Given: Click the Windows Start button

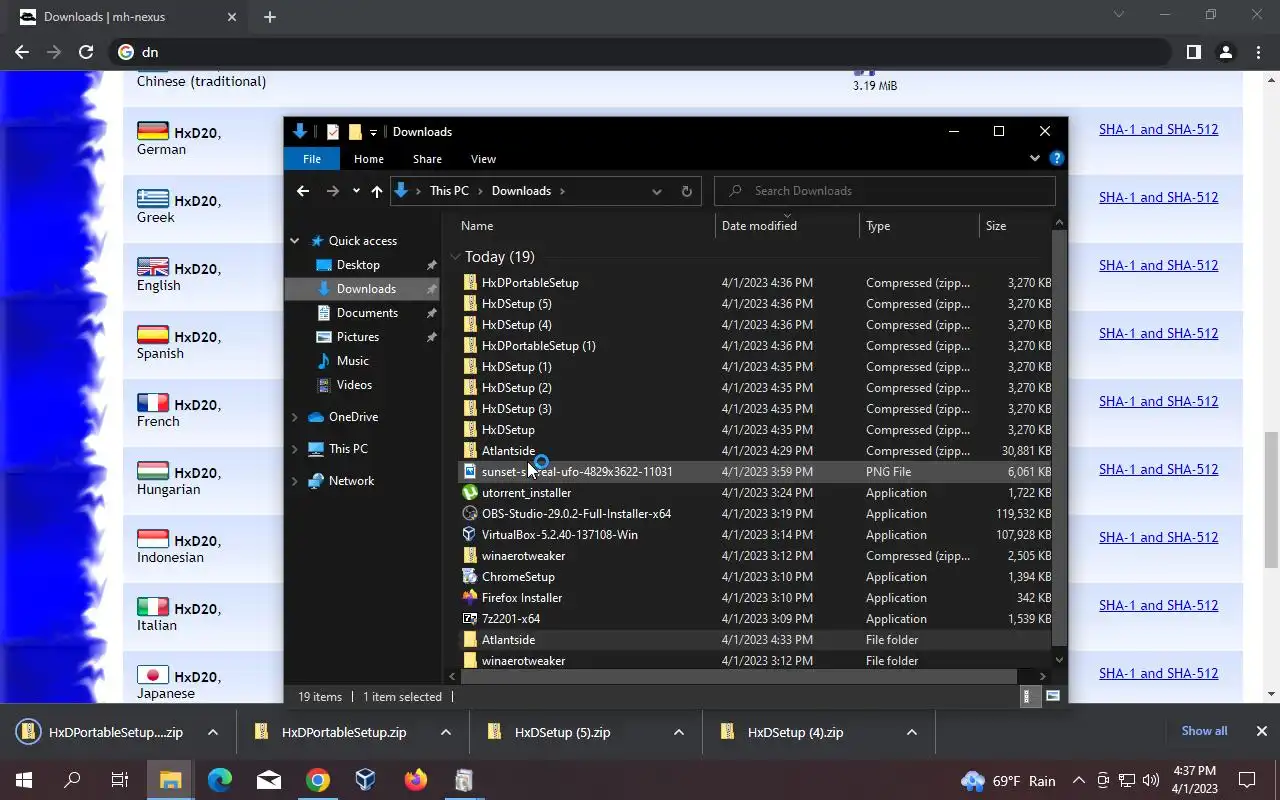Looking at the screenshot, I should (x=23, y=780).
